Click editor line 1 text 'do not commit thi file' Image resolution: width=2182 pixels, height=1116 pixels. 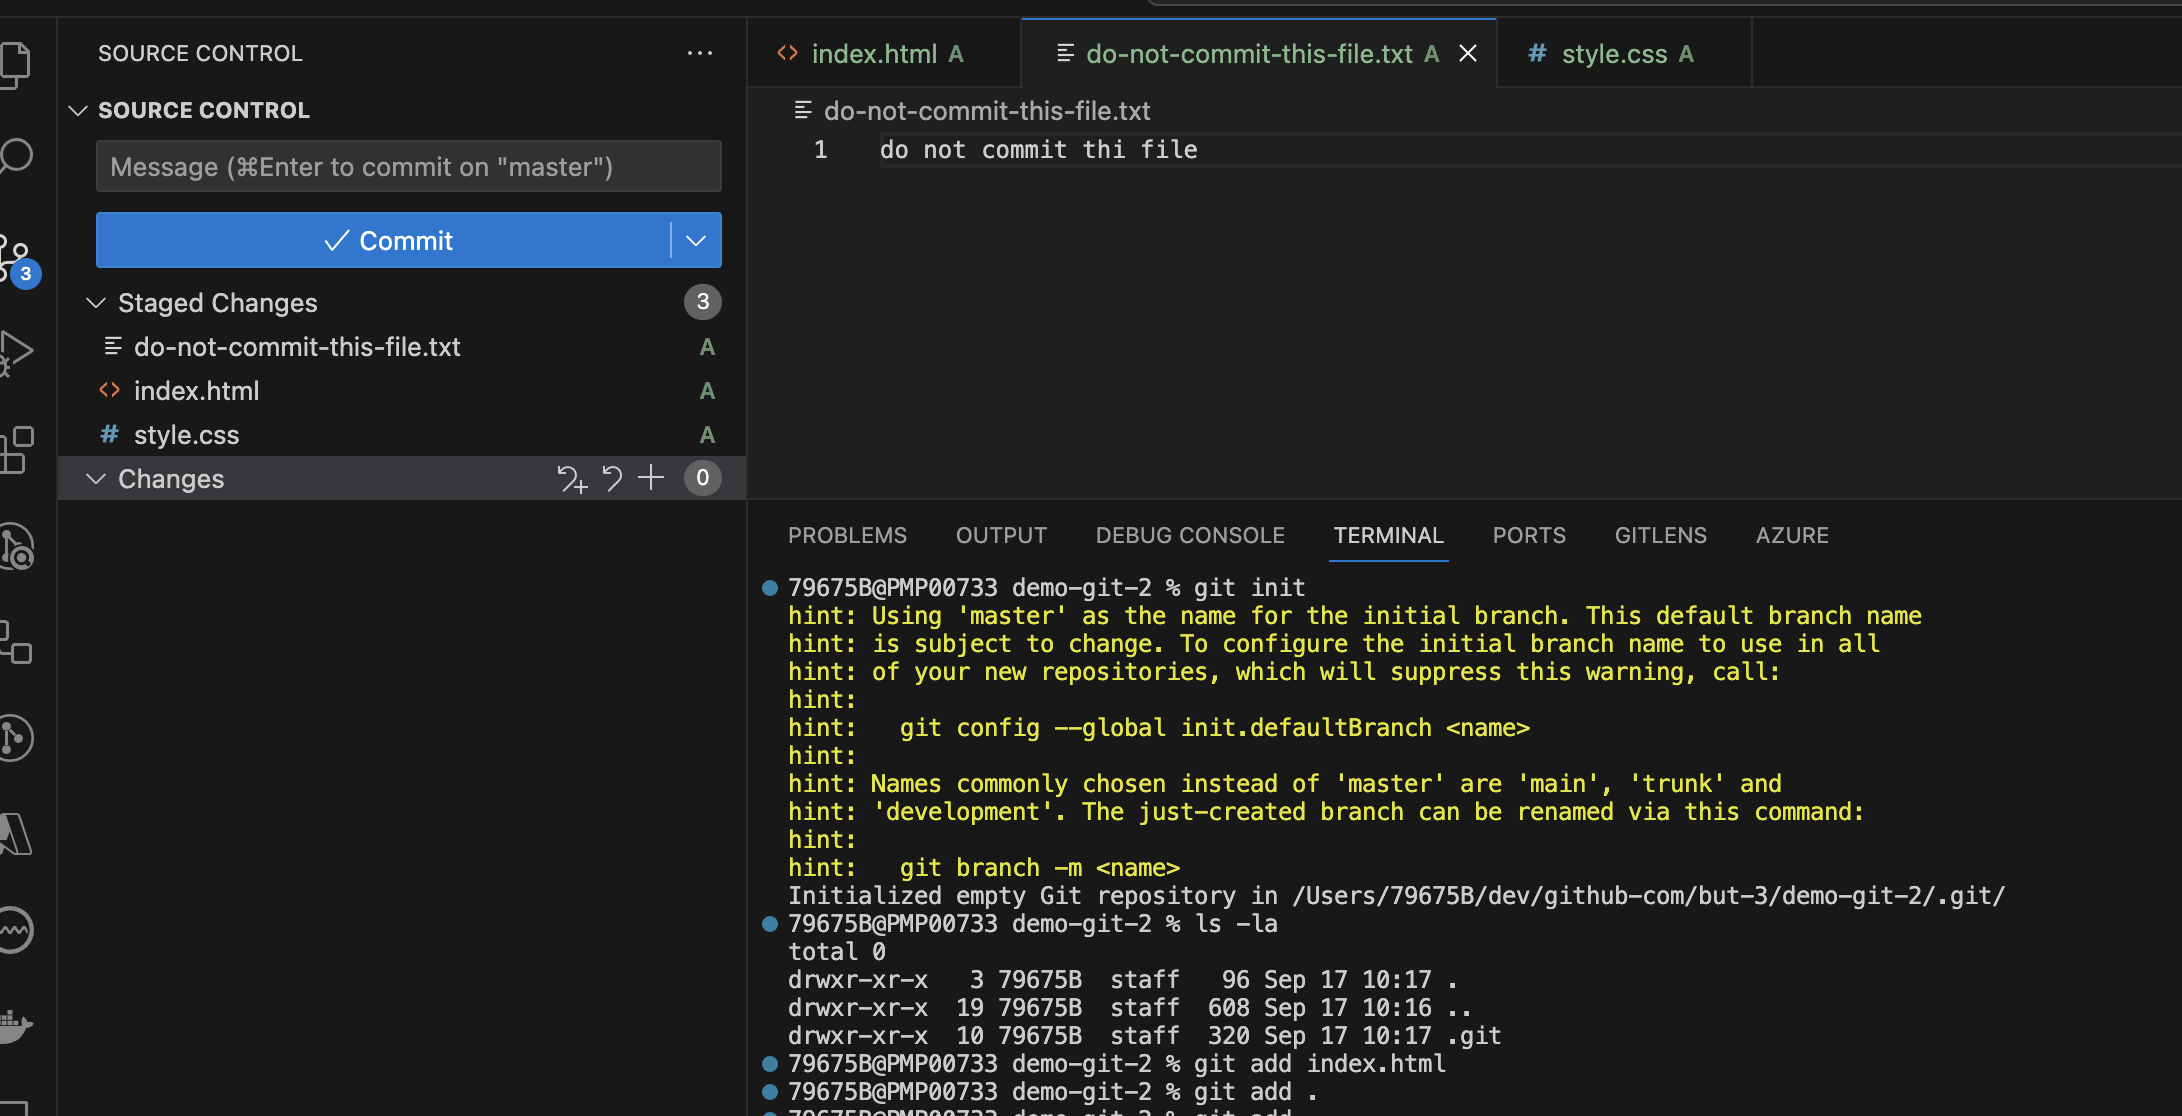[1038, 150]
